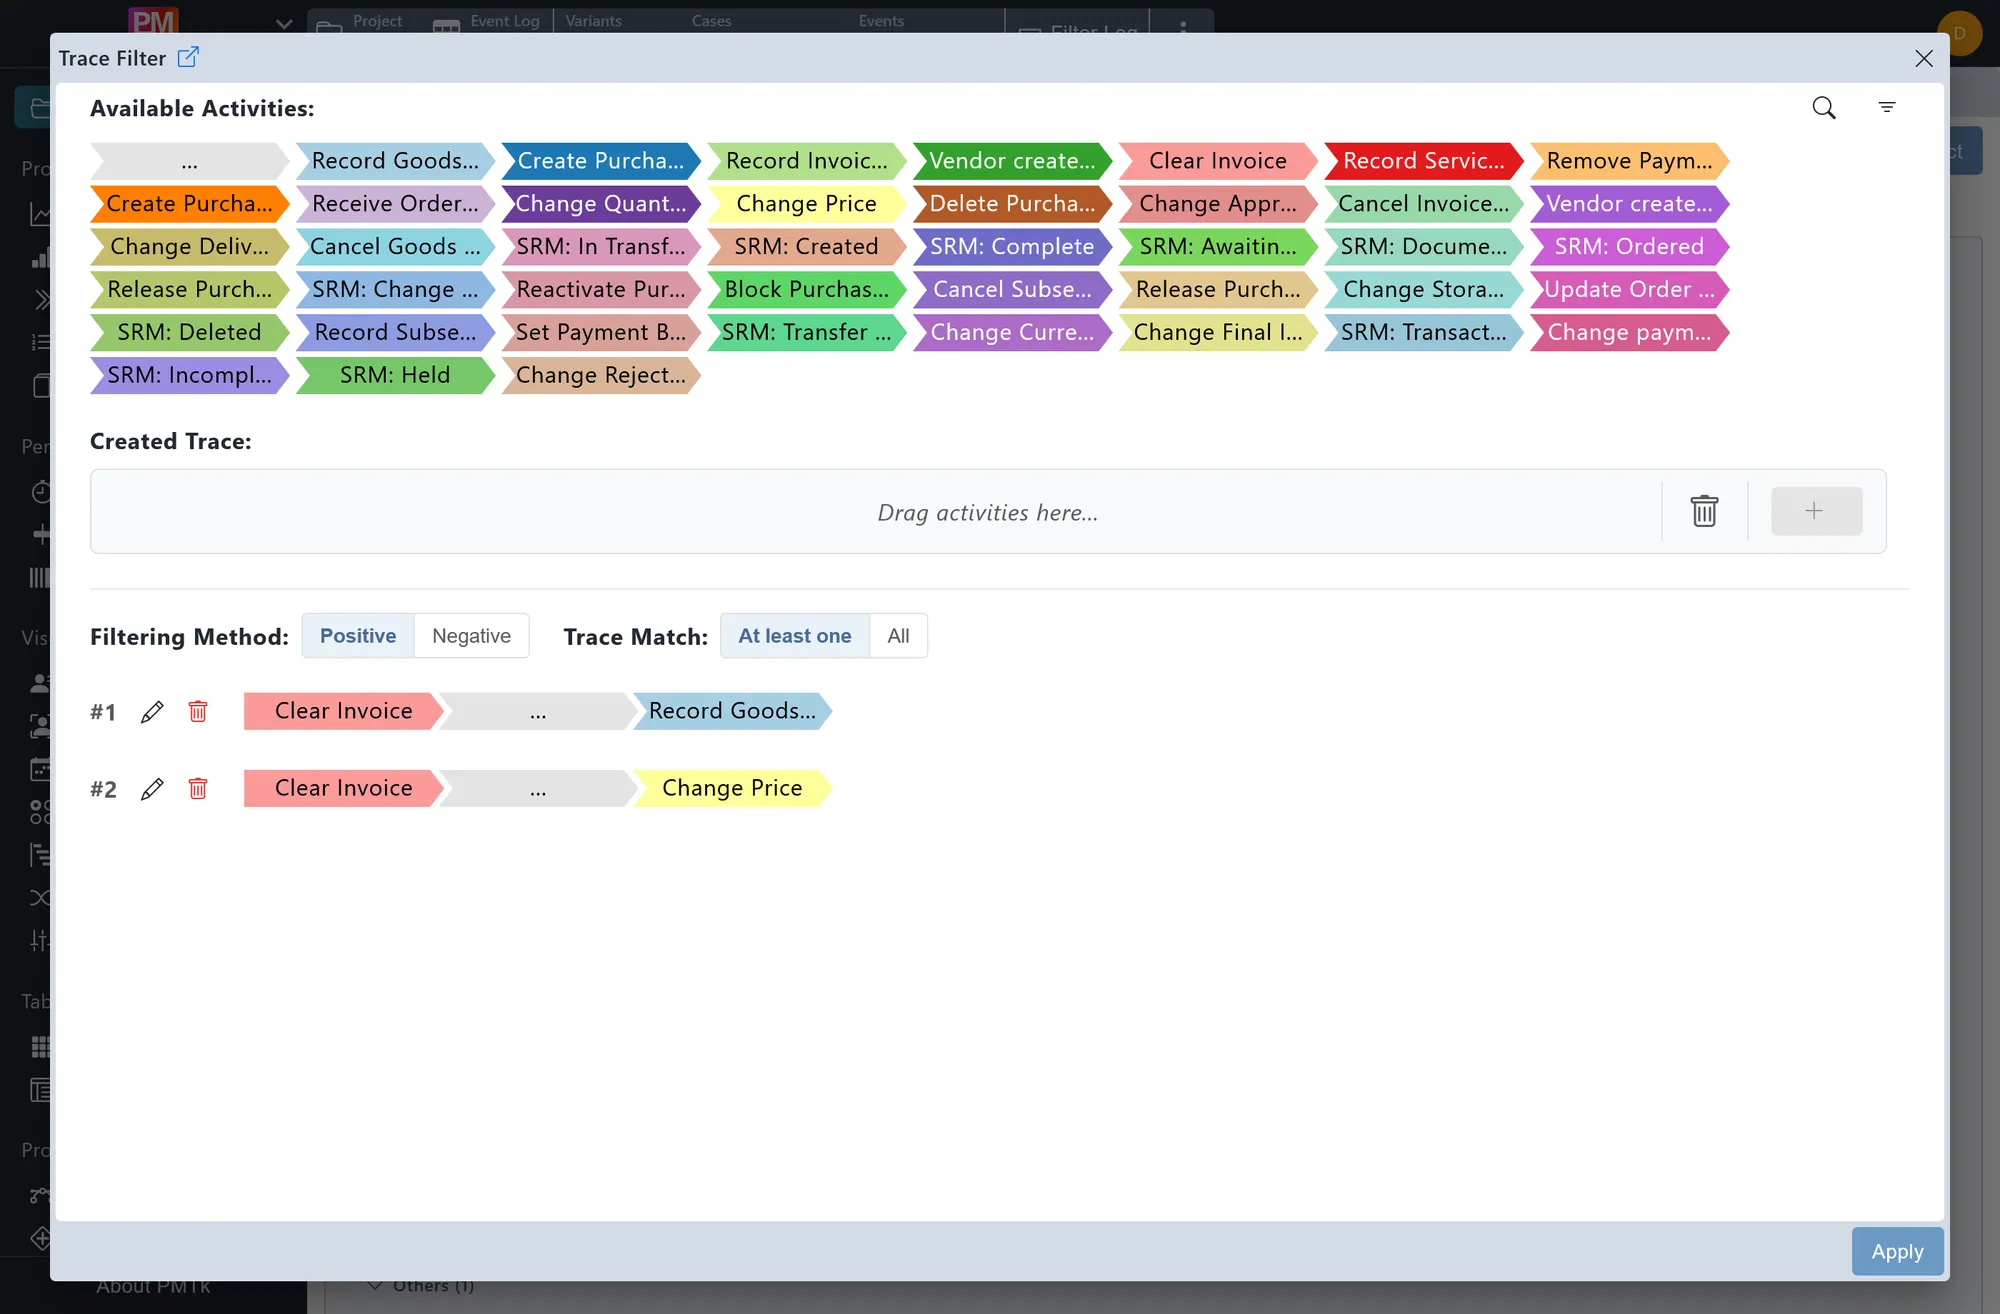Select the Delete Purcha... activity
This screenshot has width=2000, height=1314.
coord(1012,204)
